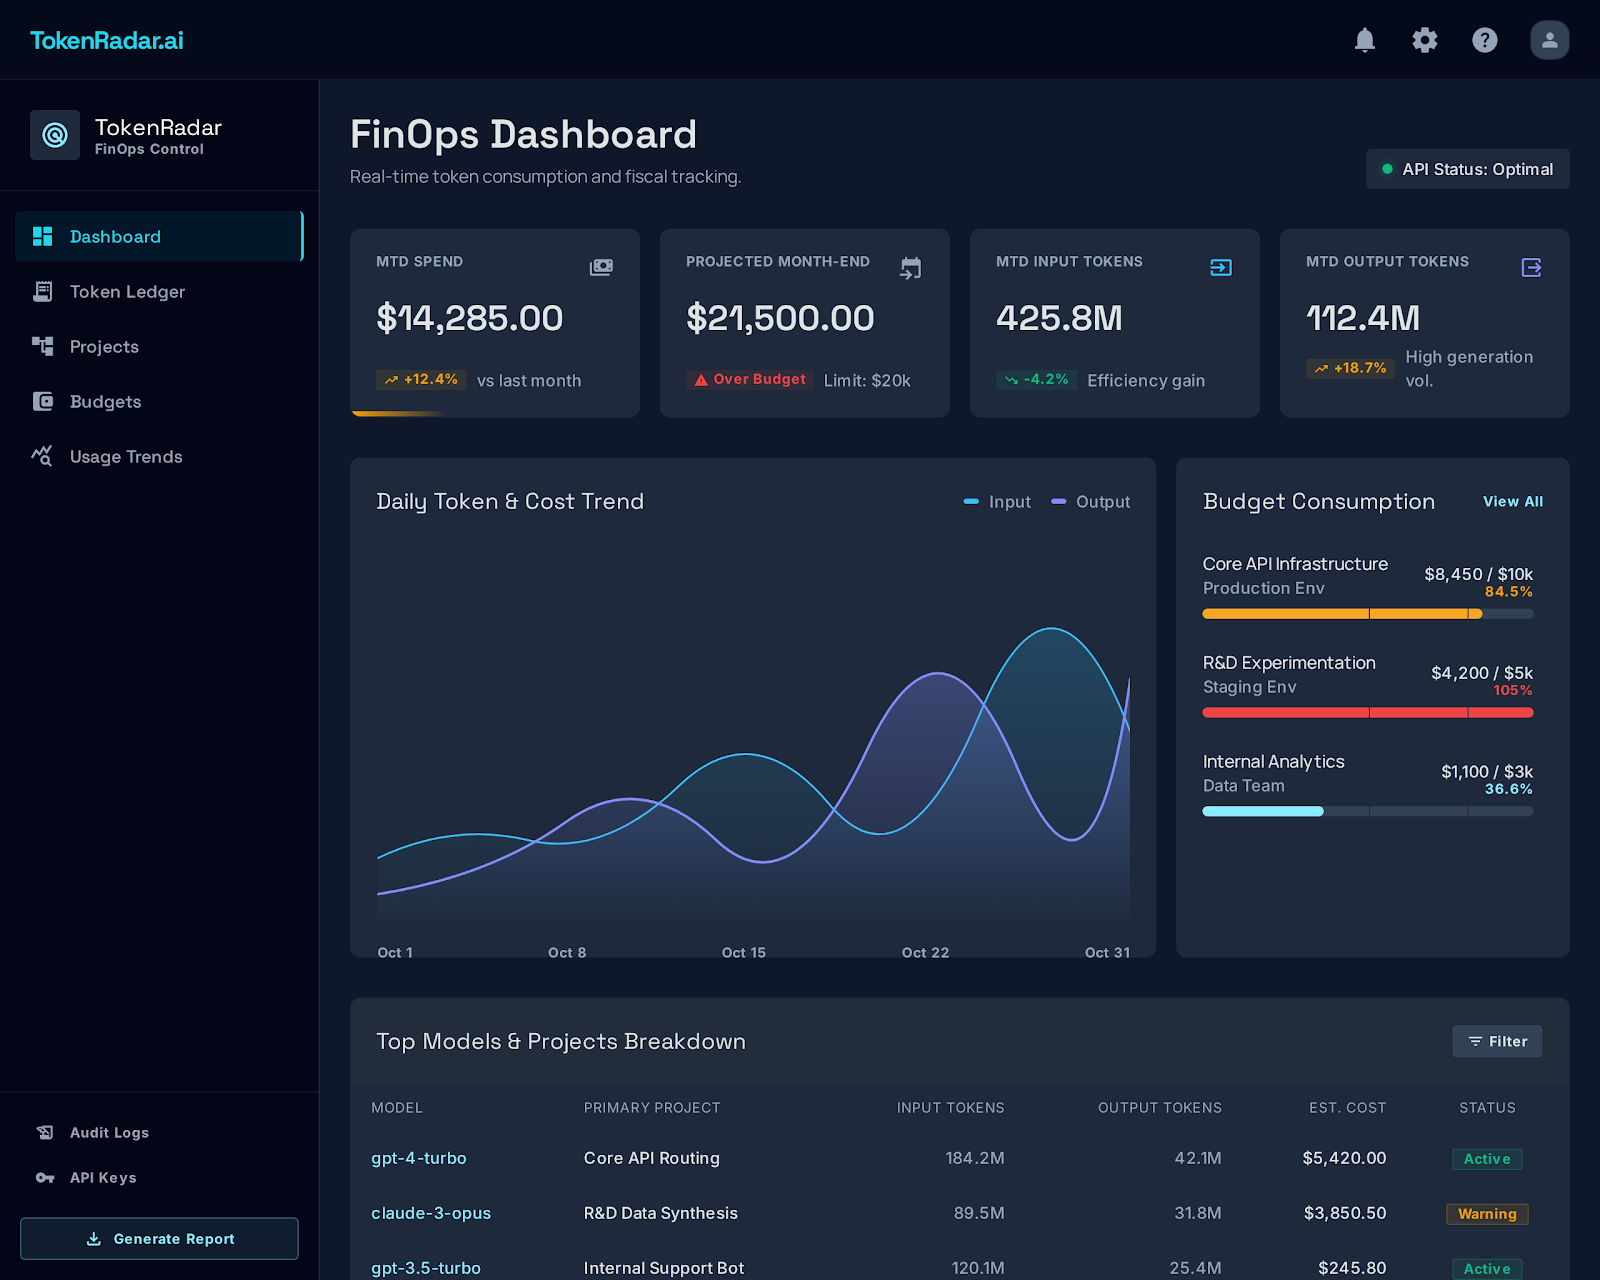Screen dimensions: 1600x1280
Task: Open gpt-3.5-turbo model link
Action: pyautogui.click(x=426, y=1268)
